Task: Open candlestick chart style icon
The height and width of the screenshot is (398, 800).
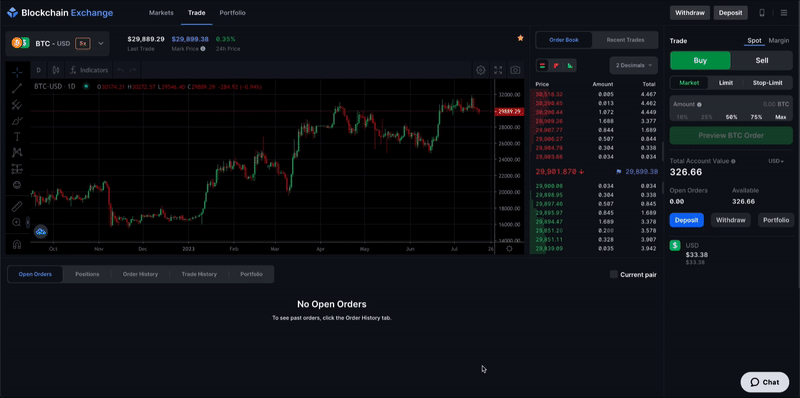Action: point(56,70)
